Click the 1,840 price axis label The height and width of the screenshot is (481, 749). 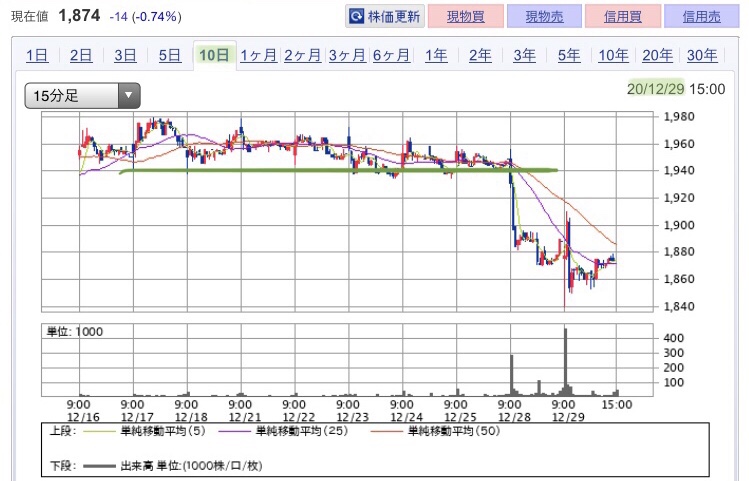(679, 306)
